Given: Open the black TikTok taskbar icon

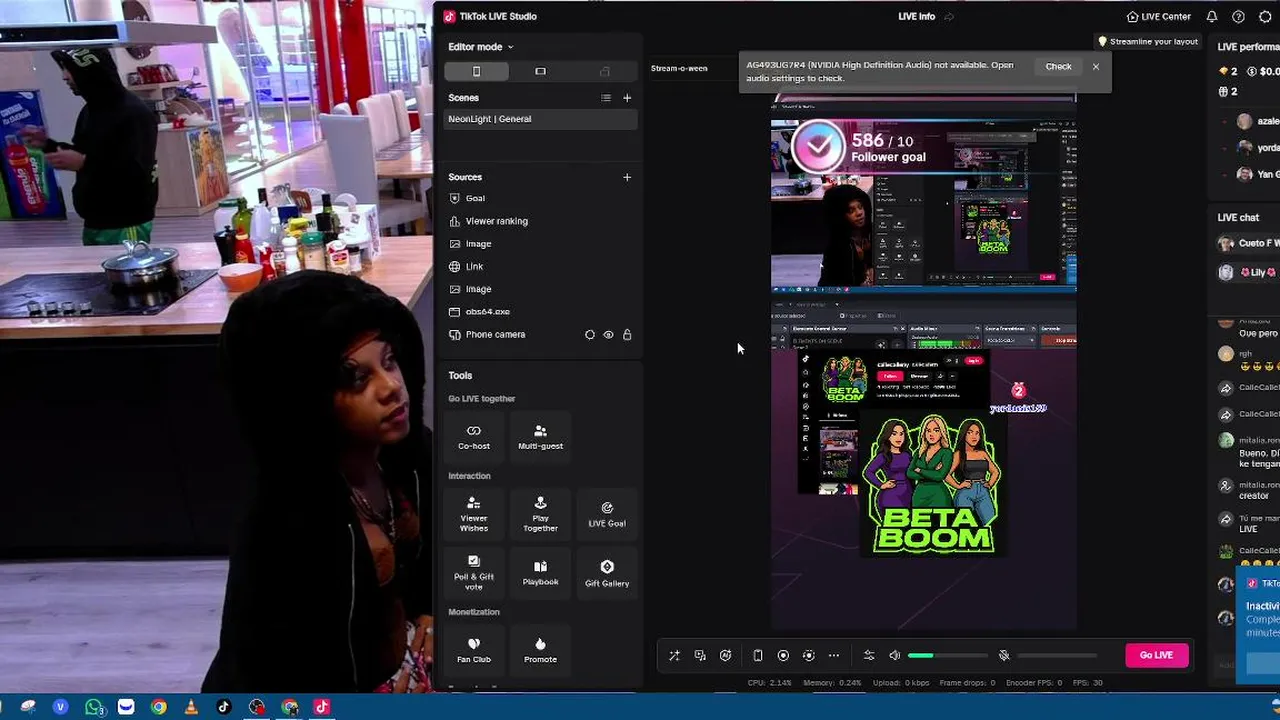Looking at the screenshot, I should [x=224, y=707].
